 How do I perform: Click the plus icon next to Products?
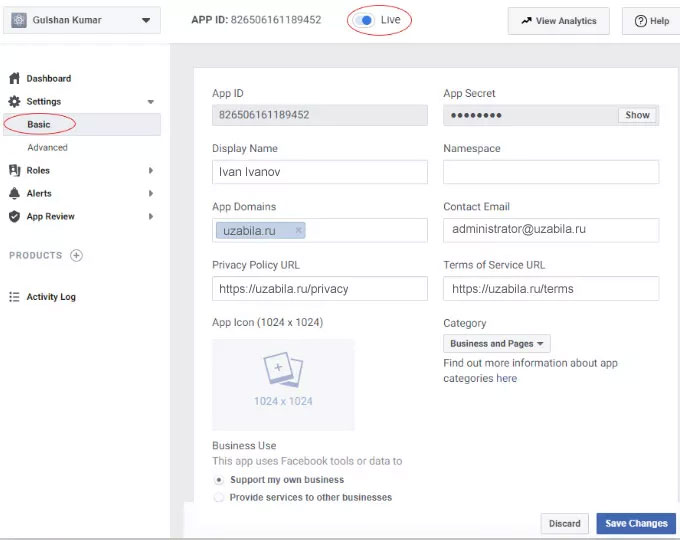pos(76,256)
